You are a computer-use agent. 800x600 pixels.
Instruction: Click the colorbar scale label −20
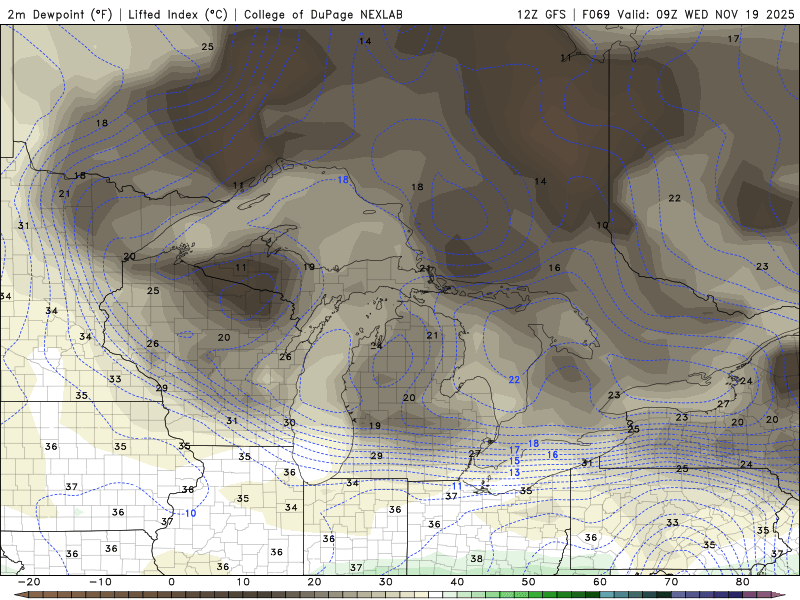click(x=29, y=582)
